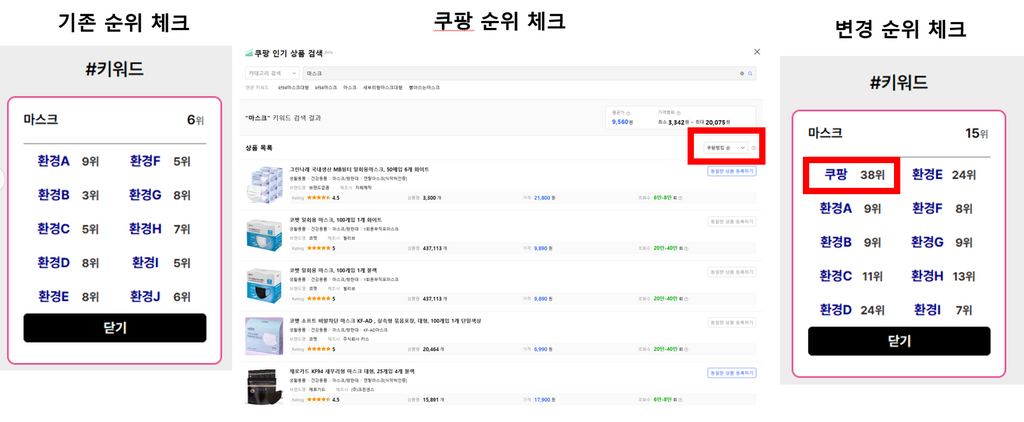The image size is (1024, 422).
Task: Click 동일한 상품 등록하기 for 코멧 100개입 블랙
Action: [x=731, y=272]
